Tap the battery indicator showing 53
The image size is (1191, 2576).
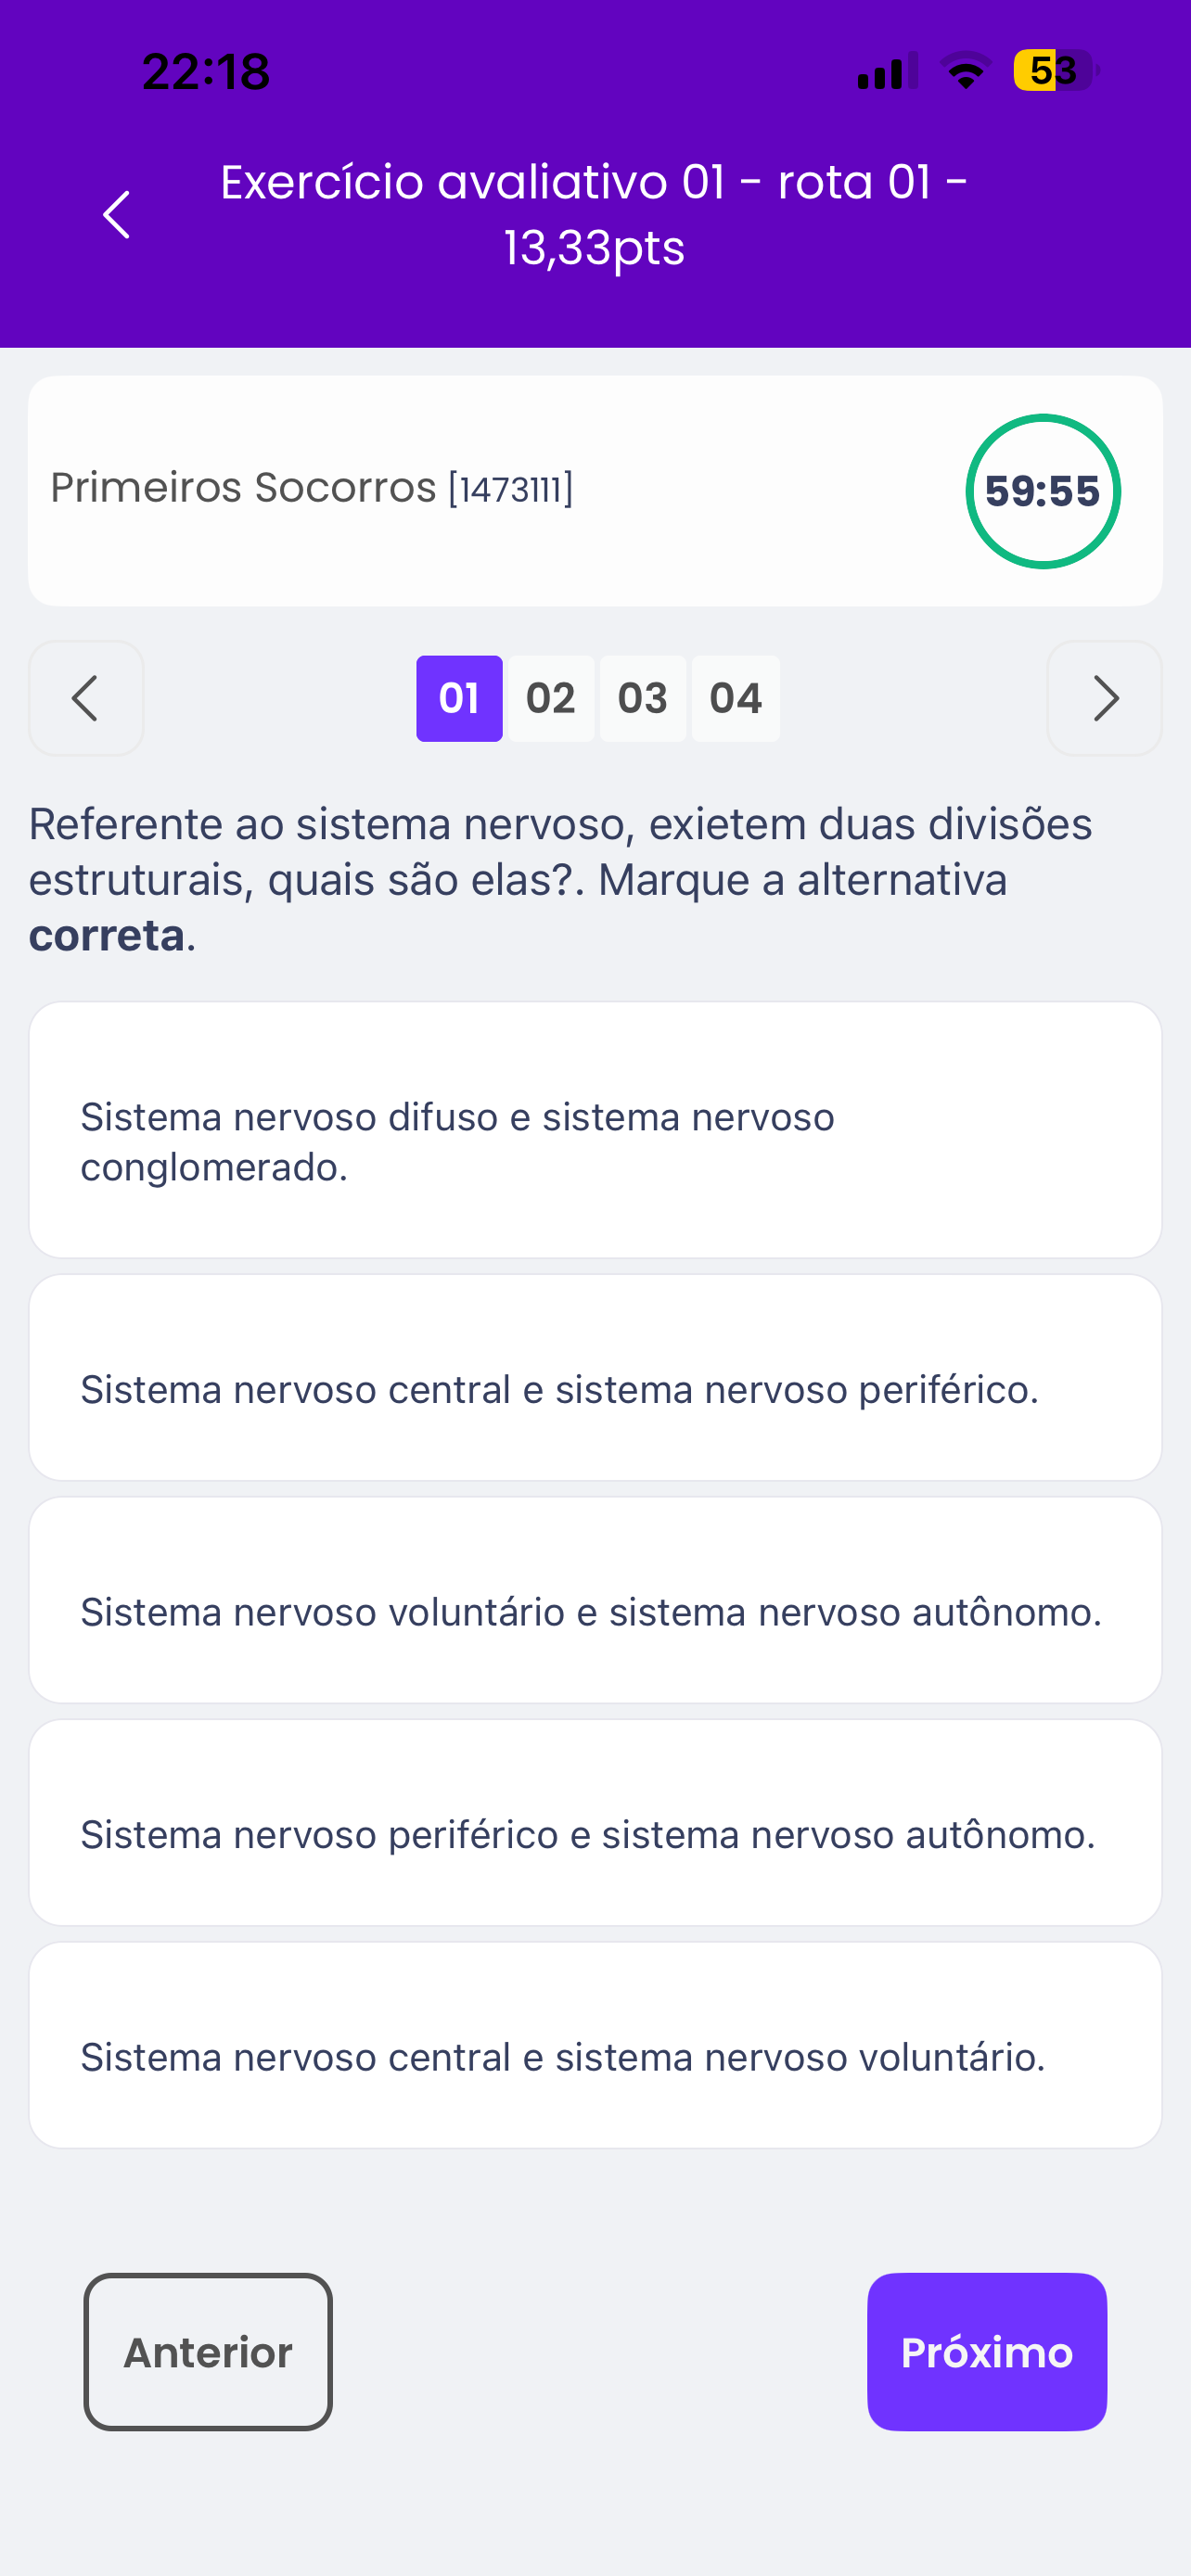[1054, 71]
